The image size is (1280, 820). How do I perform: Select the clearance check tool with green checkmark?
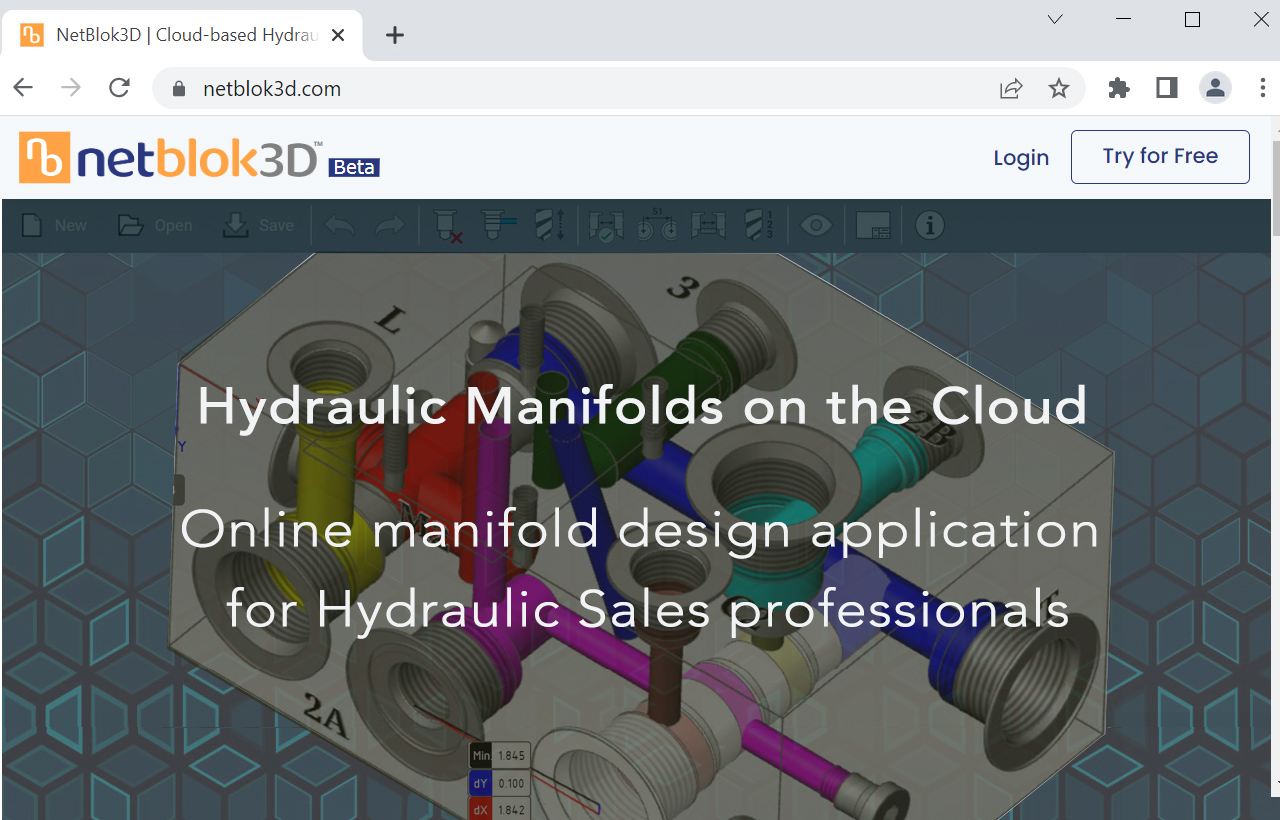pos(606,226)
